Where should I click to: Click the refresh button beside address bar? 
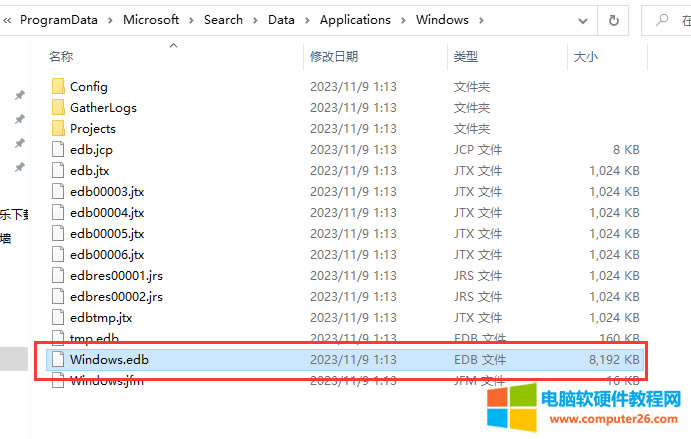point(613,20)
